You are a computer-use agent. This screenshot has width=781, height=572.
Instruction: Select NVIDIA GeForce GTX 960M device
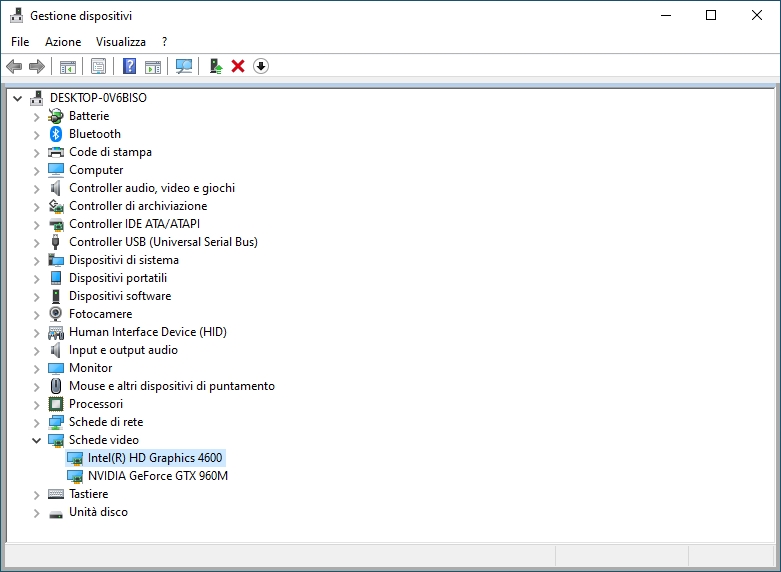point(158,476)
